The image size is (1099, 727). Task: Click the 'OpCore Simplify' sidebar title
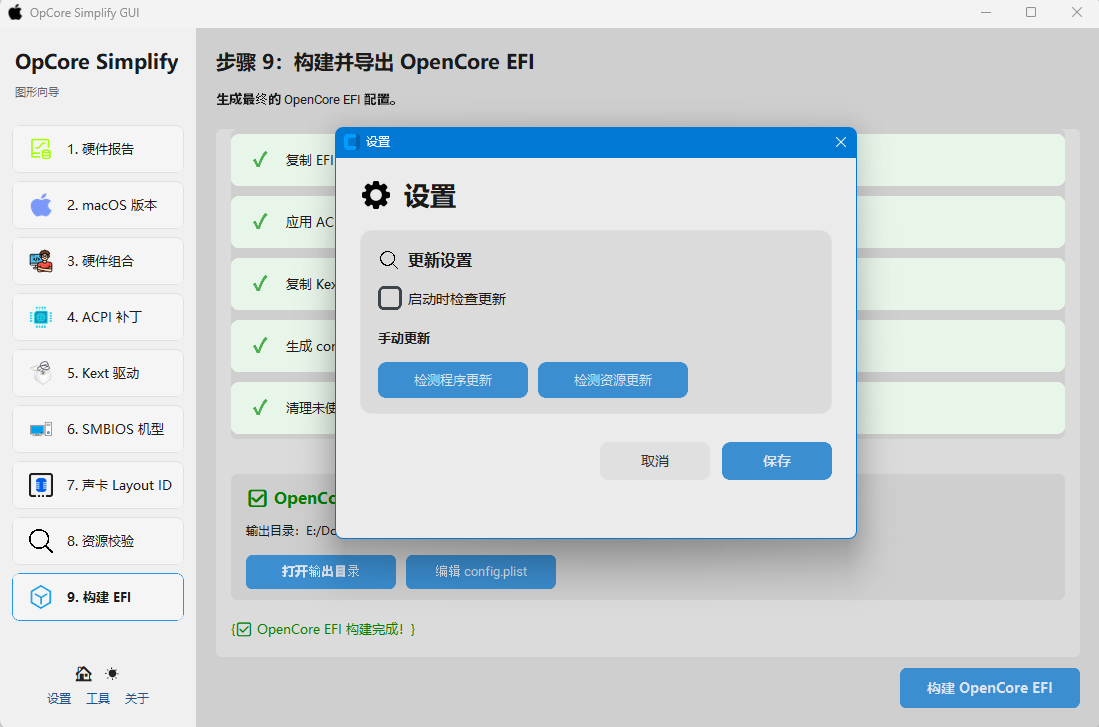(97, 62)
